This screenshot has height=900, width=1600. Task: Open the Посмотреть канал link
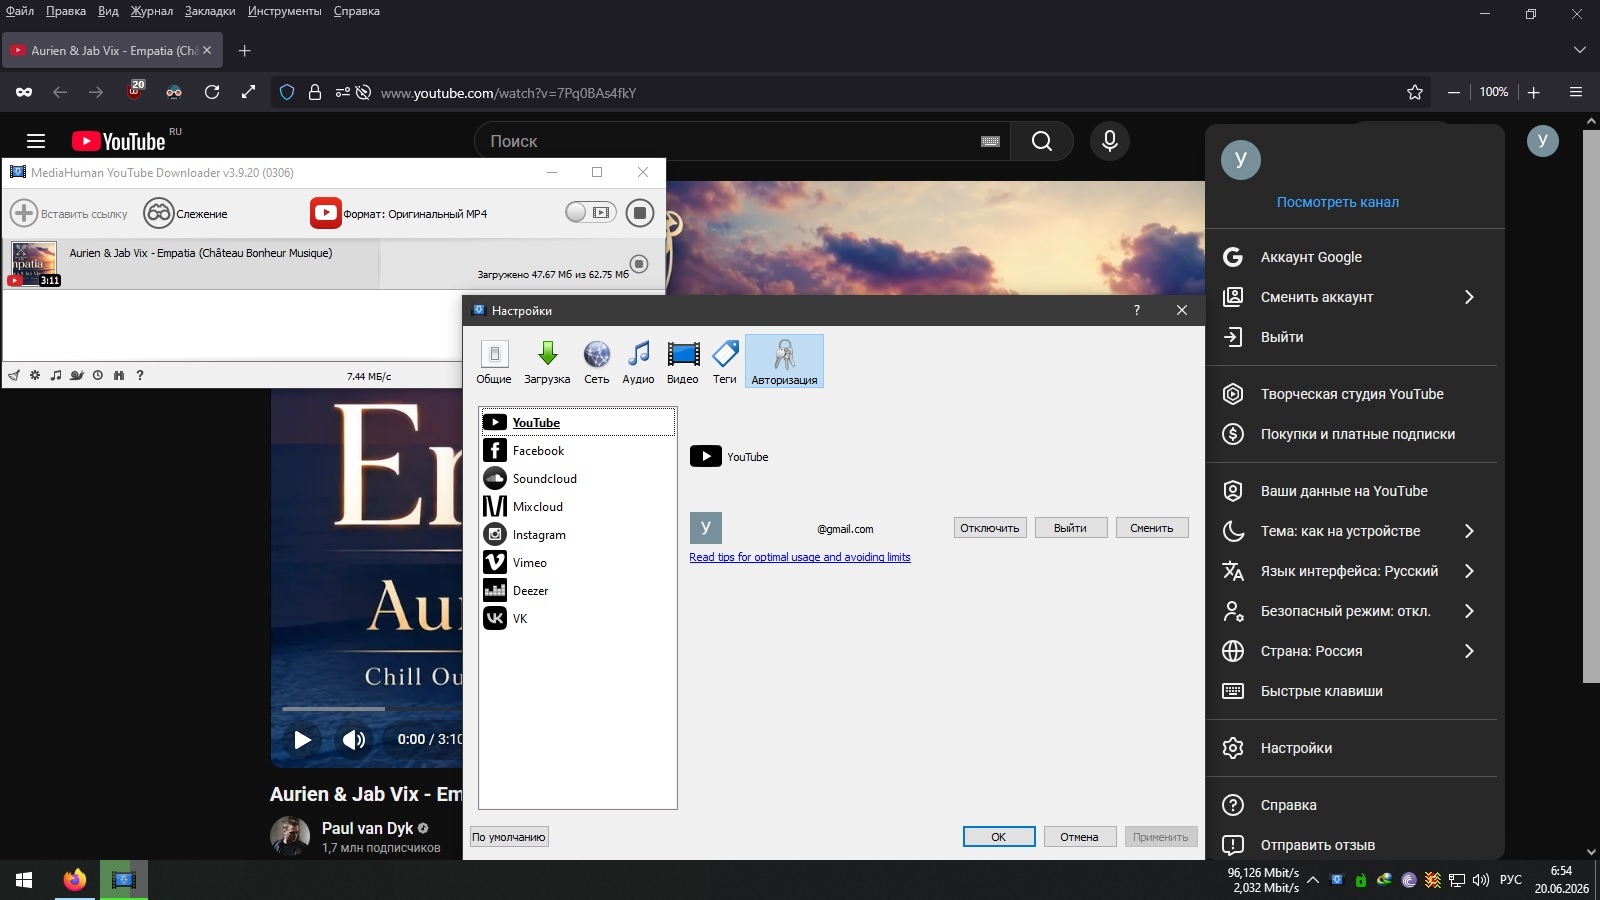(1338, 202)
